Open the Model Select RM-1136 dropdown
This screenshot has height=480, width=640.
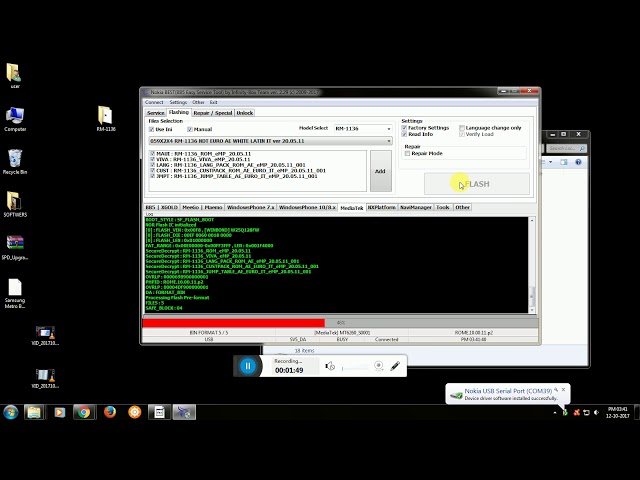[x=363, y=129]
